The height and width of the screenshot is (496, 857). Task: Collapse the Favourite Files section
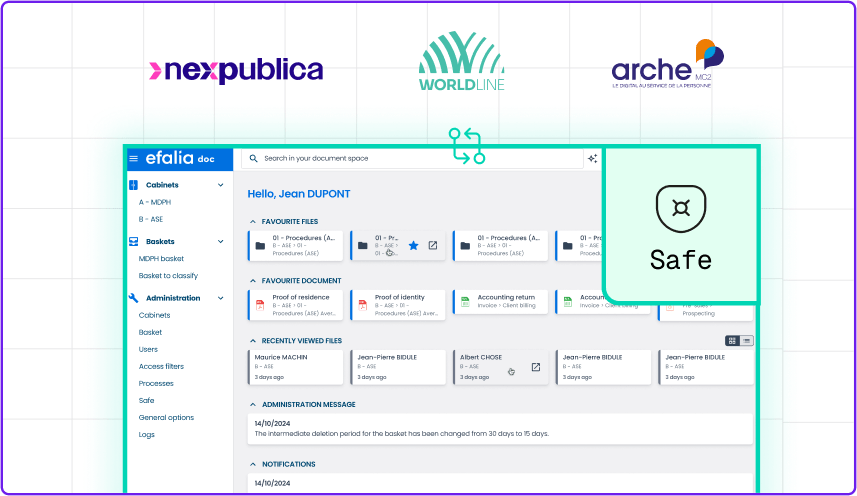pyautogui.click(x=253, y=222)
